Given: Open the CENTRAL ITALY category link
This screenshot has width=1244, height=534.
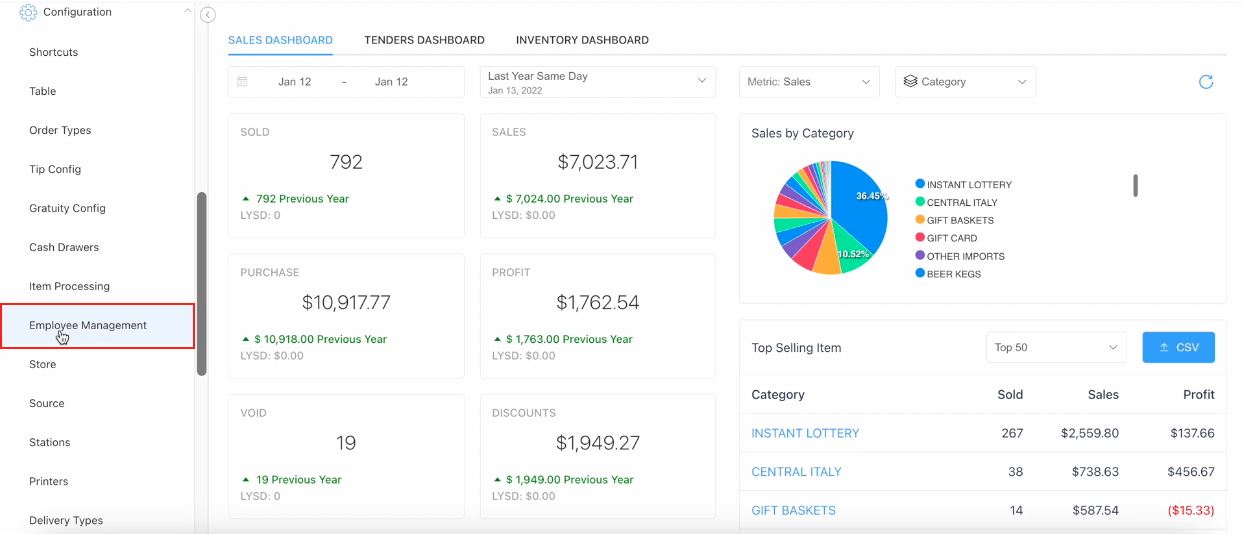Looking at the screenshot, I should tap(796, 472).
